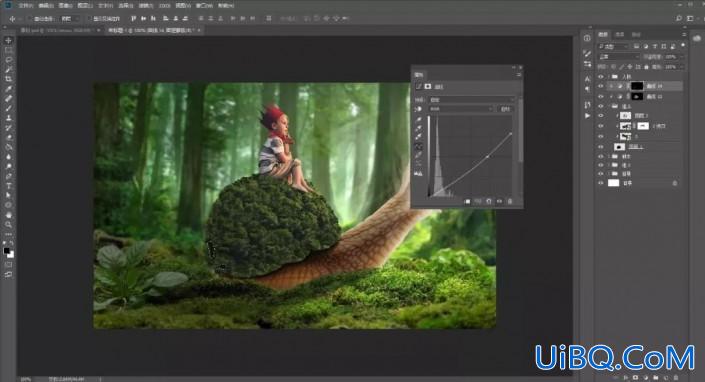Click the lock all layers icon
The image size is (705, 382).
coord(647,67)
